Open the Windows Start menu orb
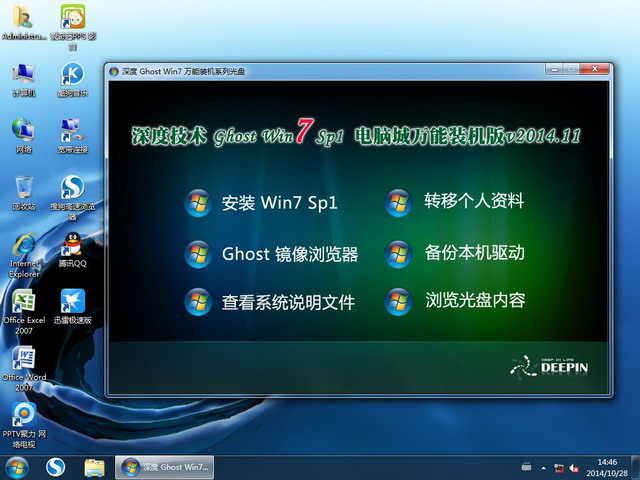The image size is (640, 480). (16, 467)
